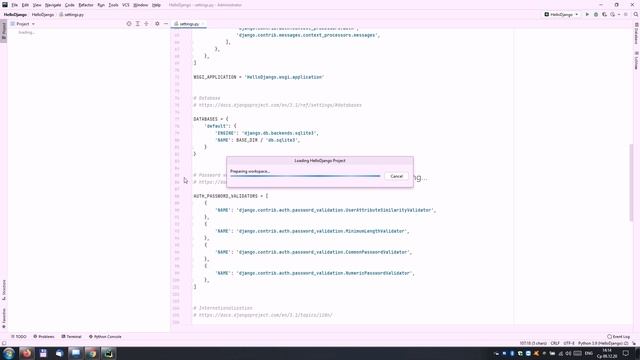Cancel loading the HelloDjango project

396,176
